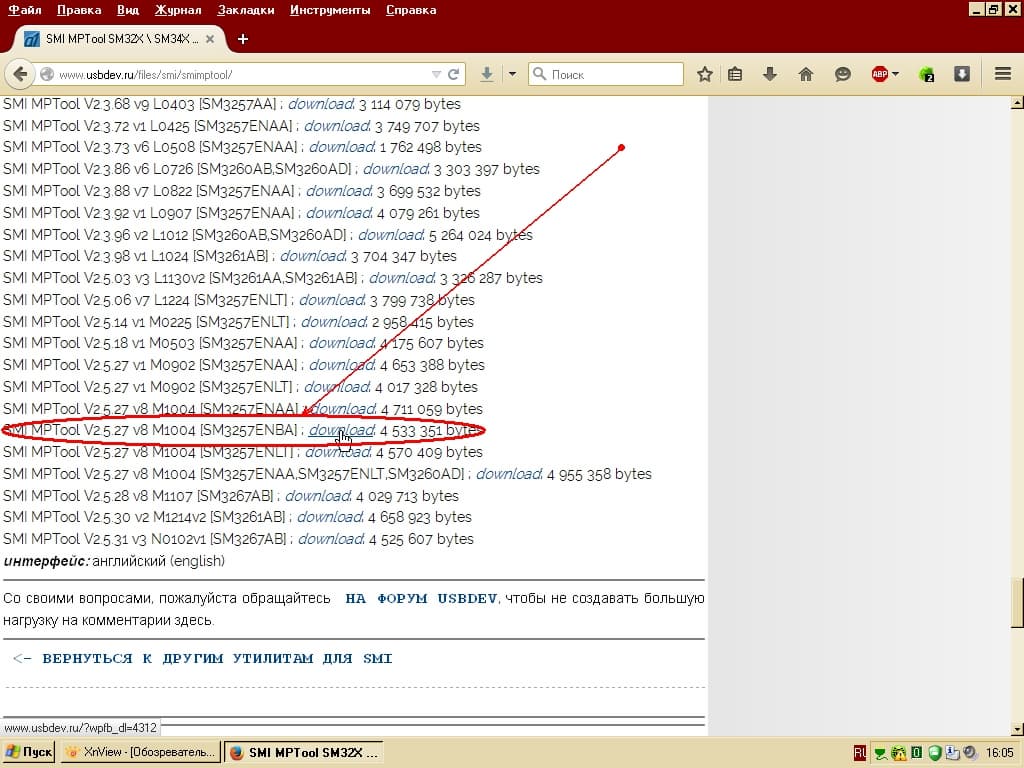Open the Справка menu
The image size is (1024, 768).
click(x=411, y=10)
